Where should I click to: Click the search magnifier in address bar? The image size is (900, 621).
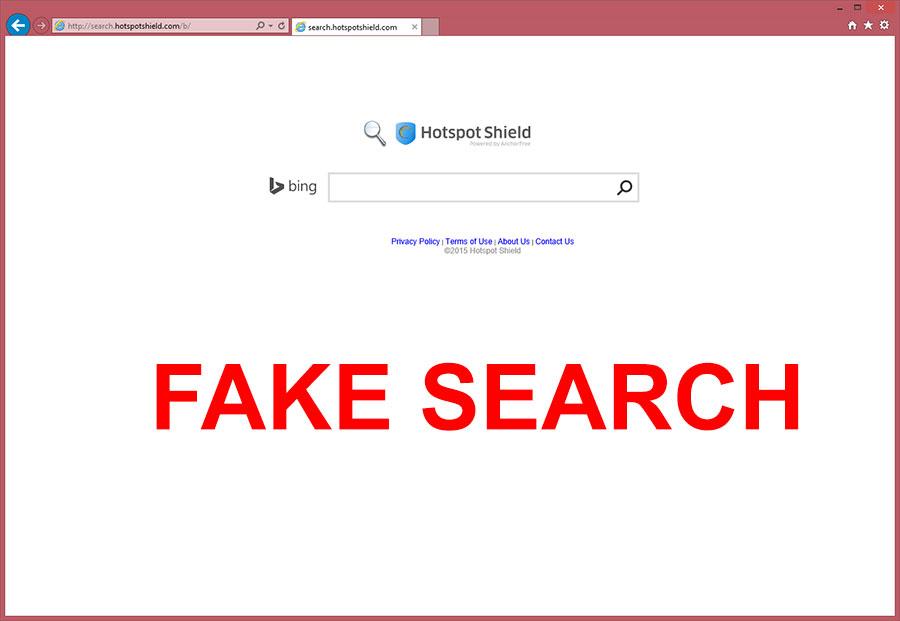[260, 26]
